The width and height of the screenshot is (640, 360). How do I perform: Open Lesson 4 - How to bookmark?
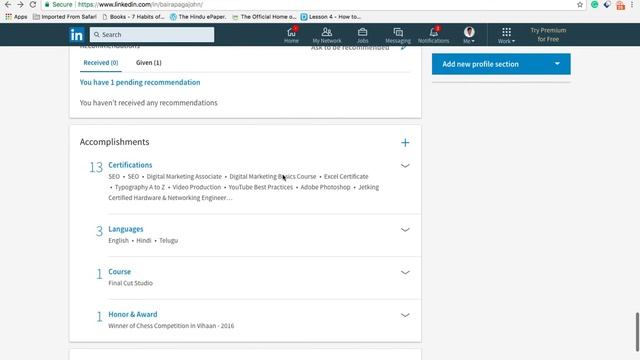coord(331,17)
